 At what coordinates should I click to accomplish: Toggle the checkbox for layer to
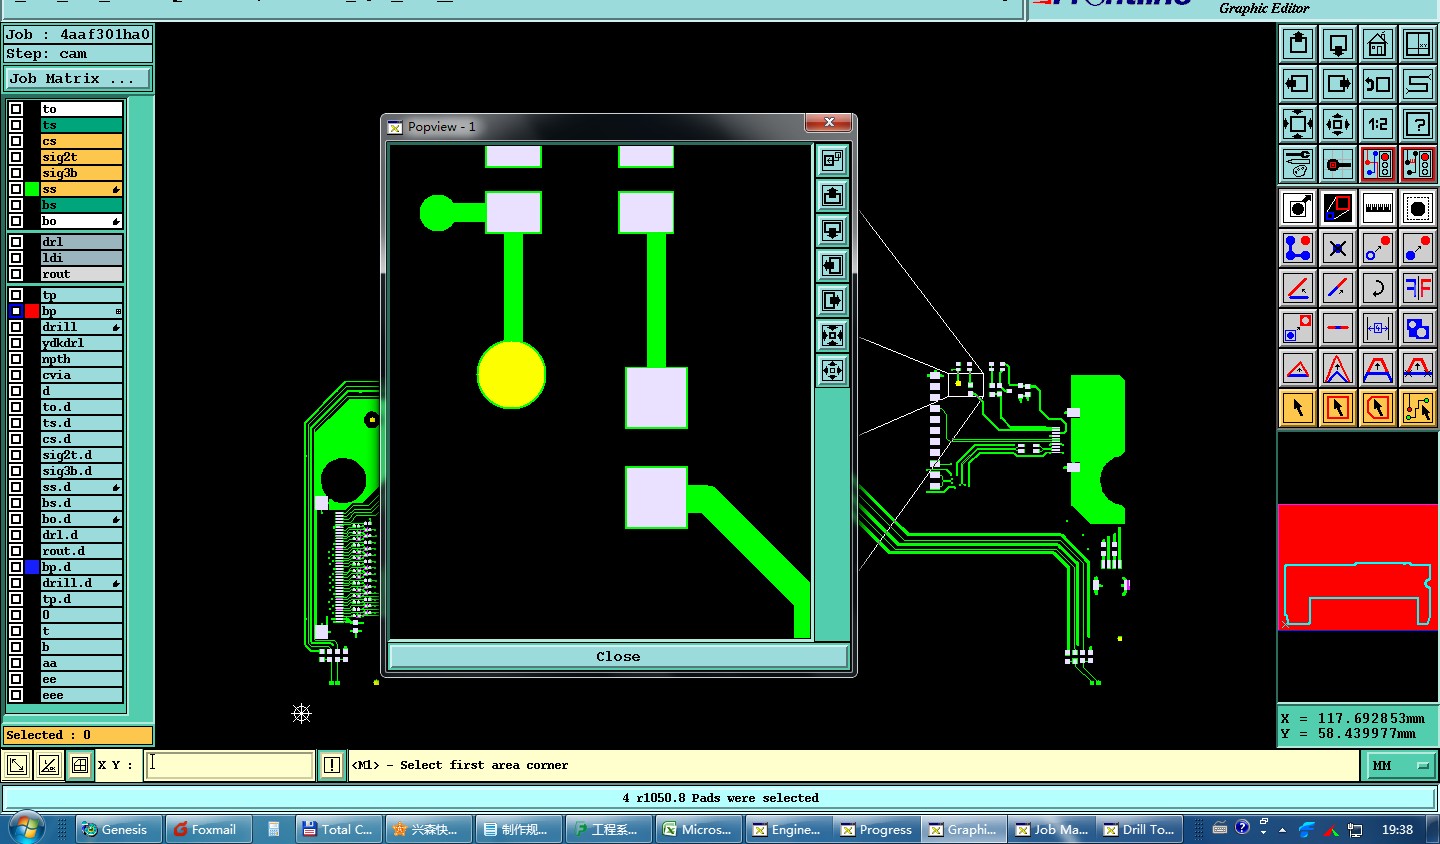(16, 109)
